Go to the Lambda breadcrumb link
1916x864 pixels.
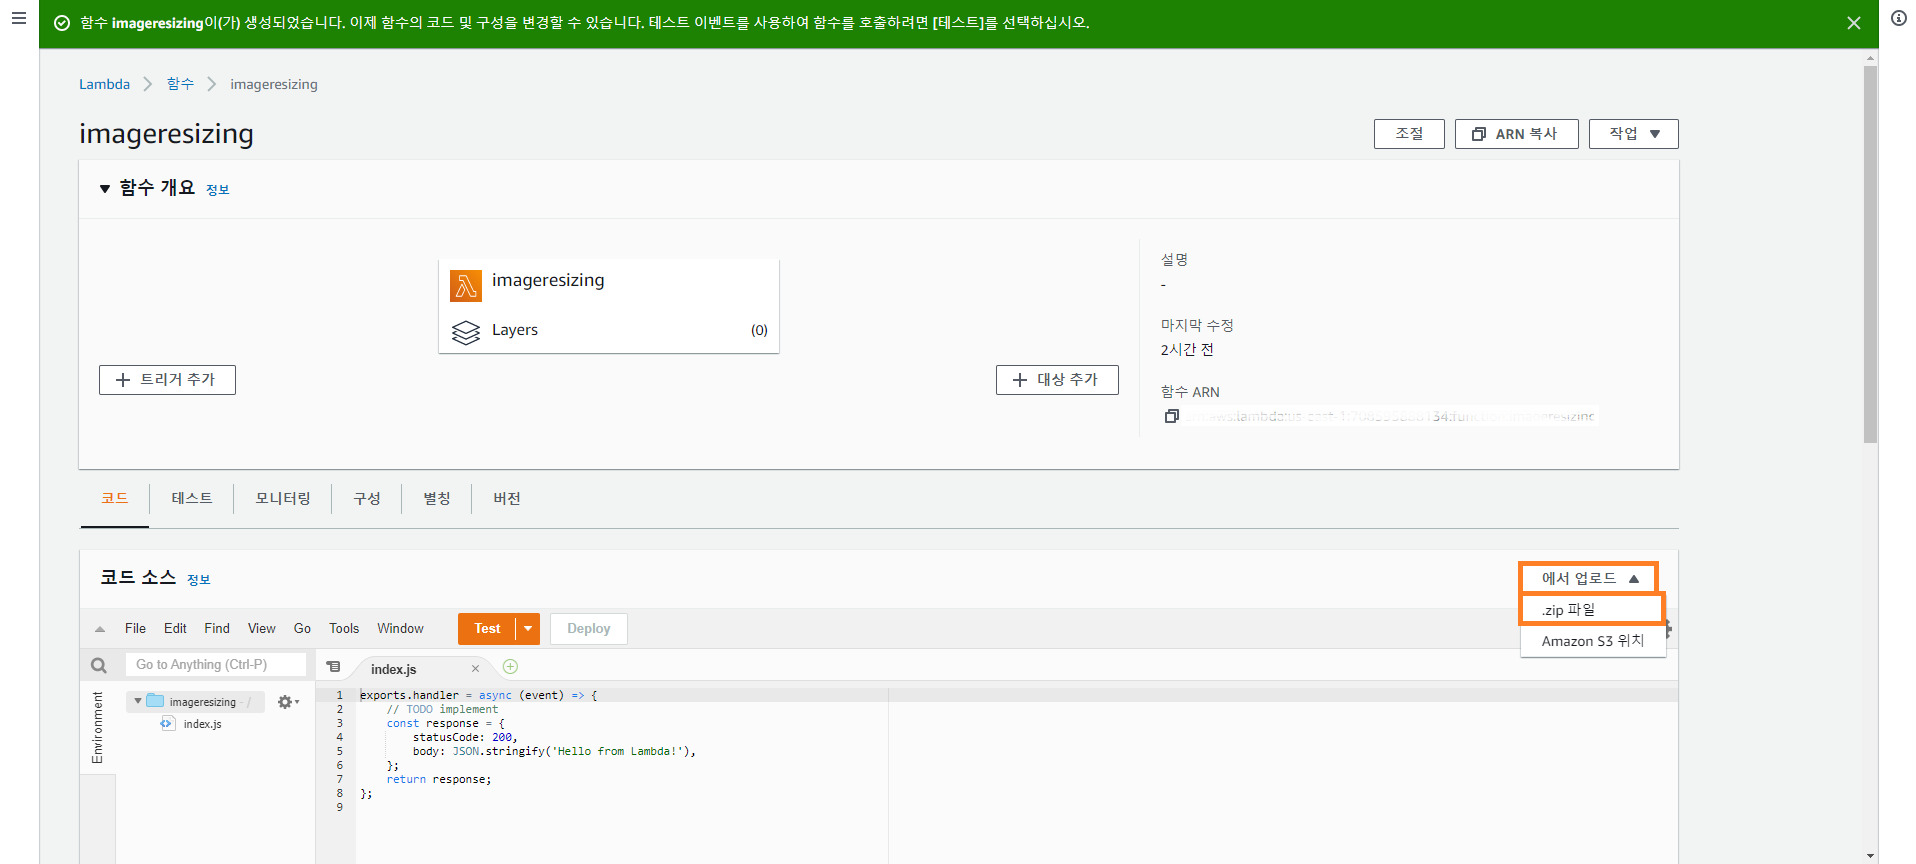point(104,84)
